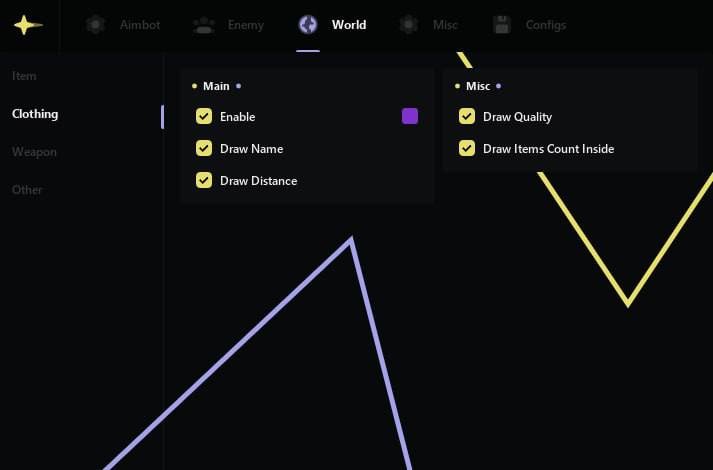This screenshot has height=470, width=713.
Task: Toggle Draw Items Count Inside checkbox
Action: [466, 149]
